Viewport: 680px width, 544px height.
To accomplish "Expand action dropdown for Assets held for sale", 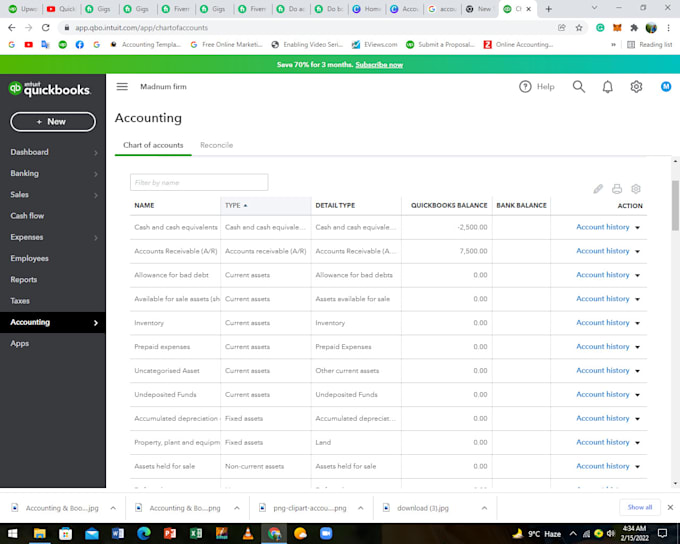I will pyautogui.click(x=638, y=466).
